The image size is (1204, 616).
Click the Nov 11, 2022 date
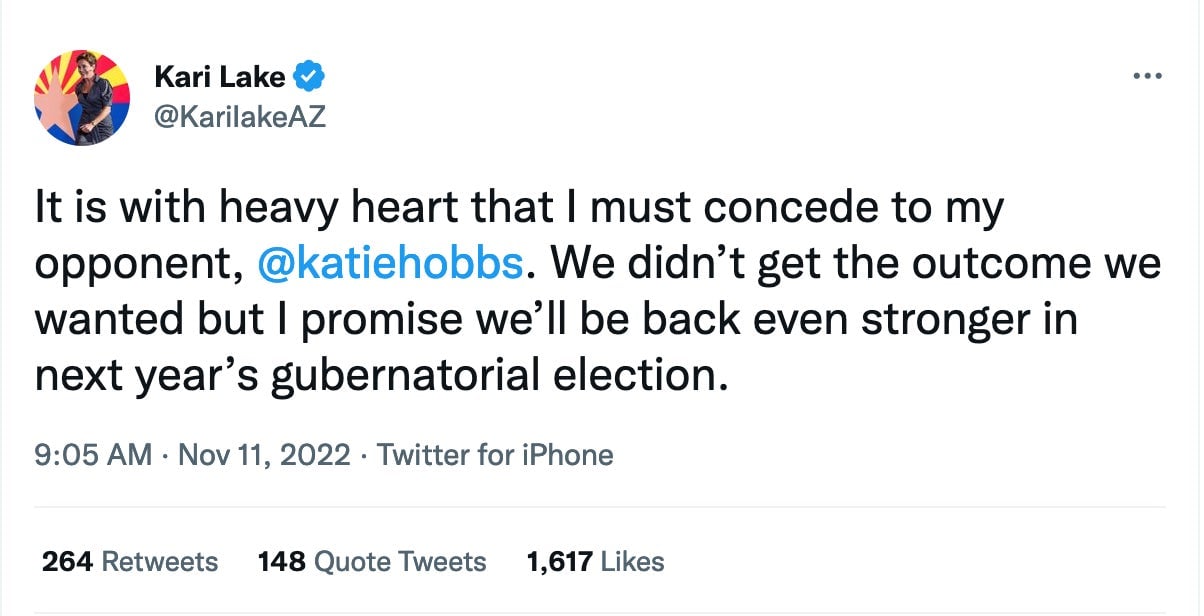click(264, 456)
